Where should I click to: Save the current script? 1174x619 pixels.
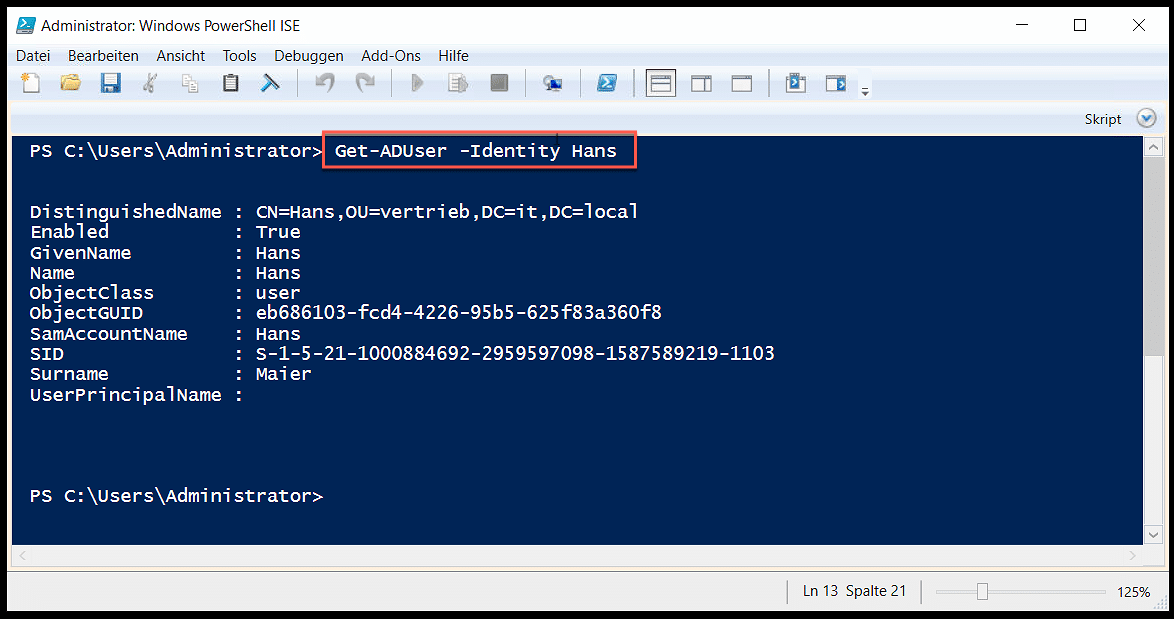[x=111, y=83]
